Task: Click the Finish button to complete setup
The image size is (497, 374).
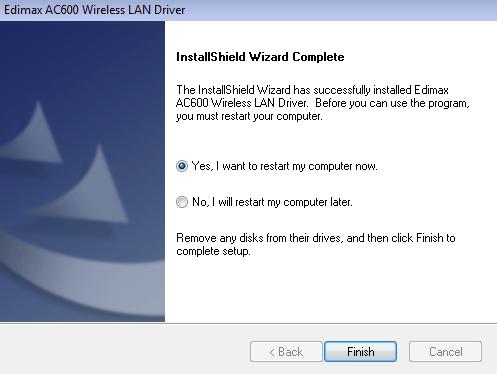Action: (360, 351)
